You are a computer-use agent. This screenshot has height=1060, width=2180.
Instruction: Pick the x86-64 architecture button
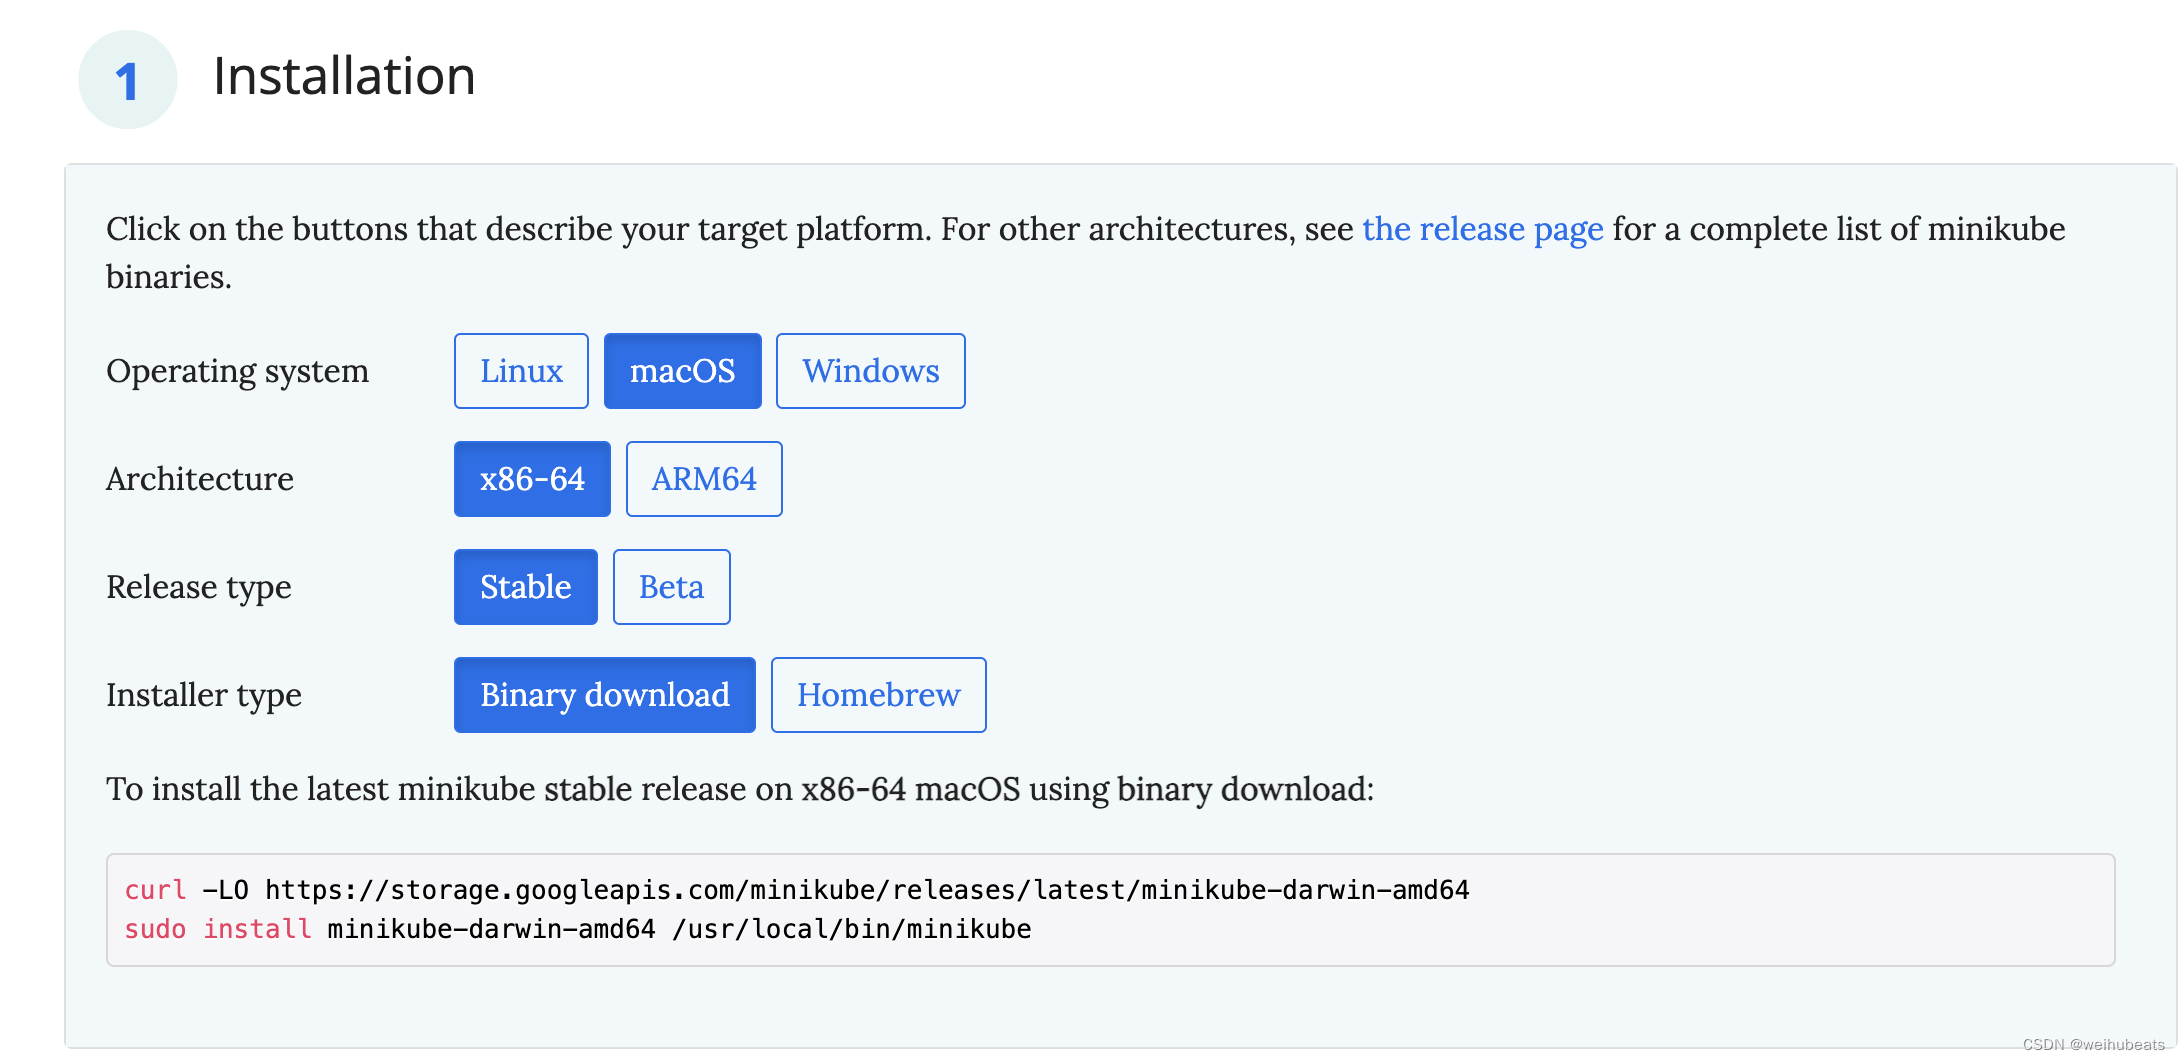[532, 479]
